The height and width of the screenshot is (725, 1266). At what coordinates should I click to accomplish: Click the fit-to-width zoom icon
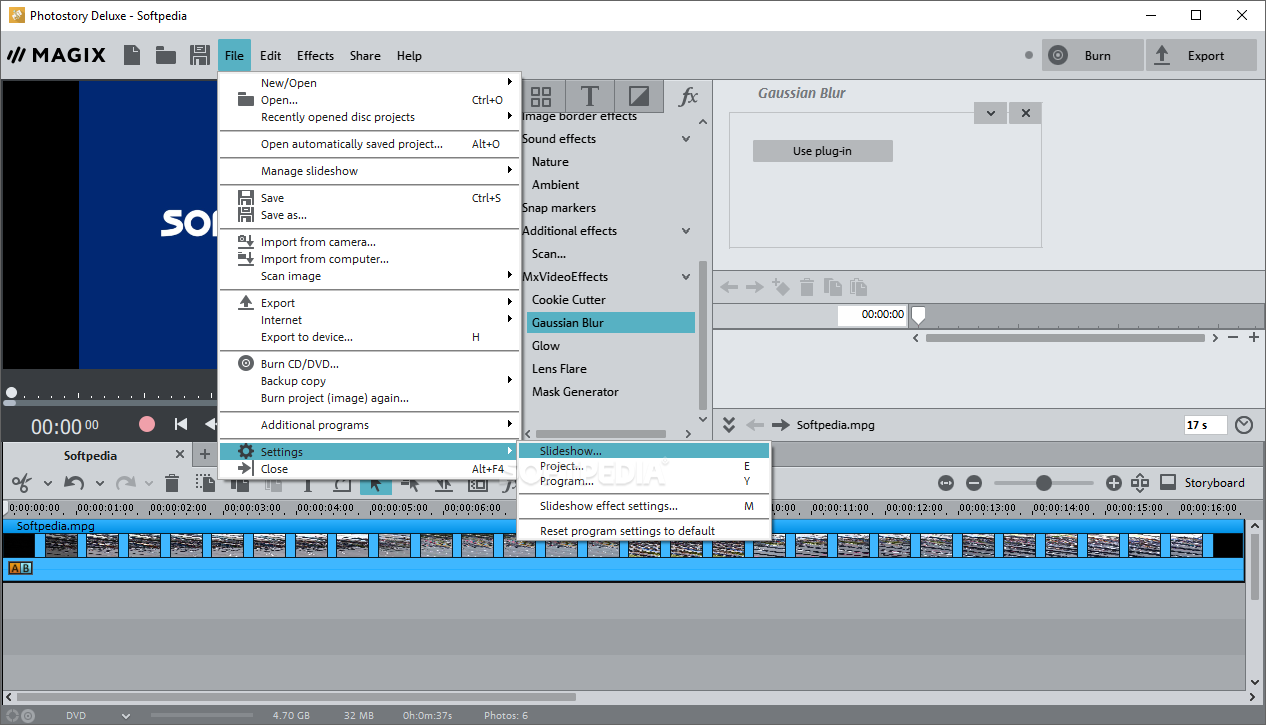click(x=946, y=483)
